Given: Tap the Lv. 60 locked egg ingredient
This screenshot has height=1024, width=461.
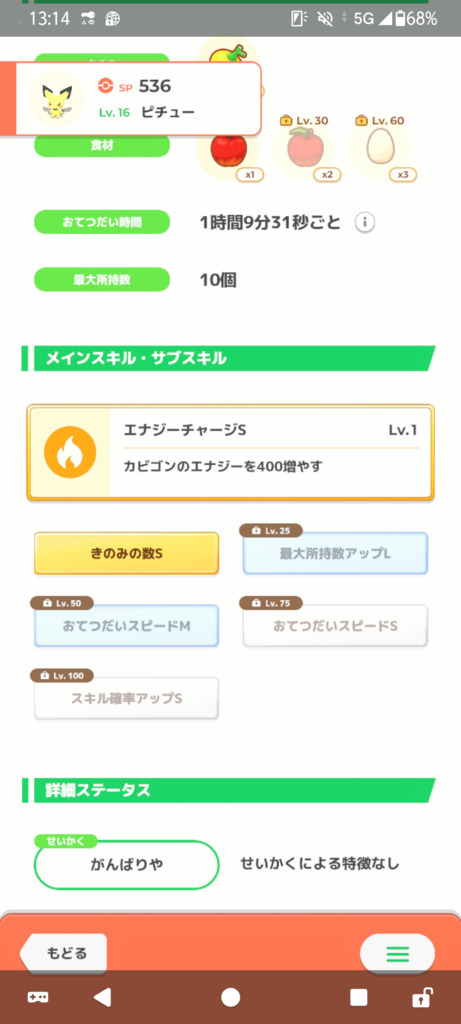Looking at the screenshot, I should pos(381,148).
